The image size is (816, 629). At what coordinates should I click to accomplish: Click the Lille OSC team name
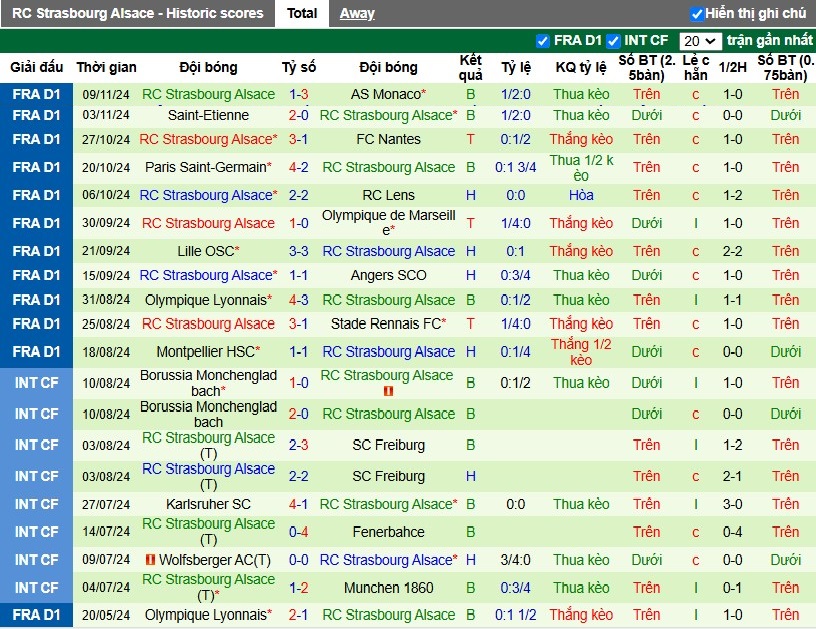(206, 251)
